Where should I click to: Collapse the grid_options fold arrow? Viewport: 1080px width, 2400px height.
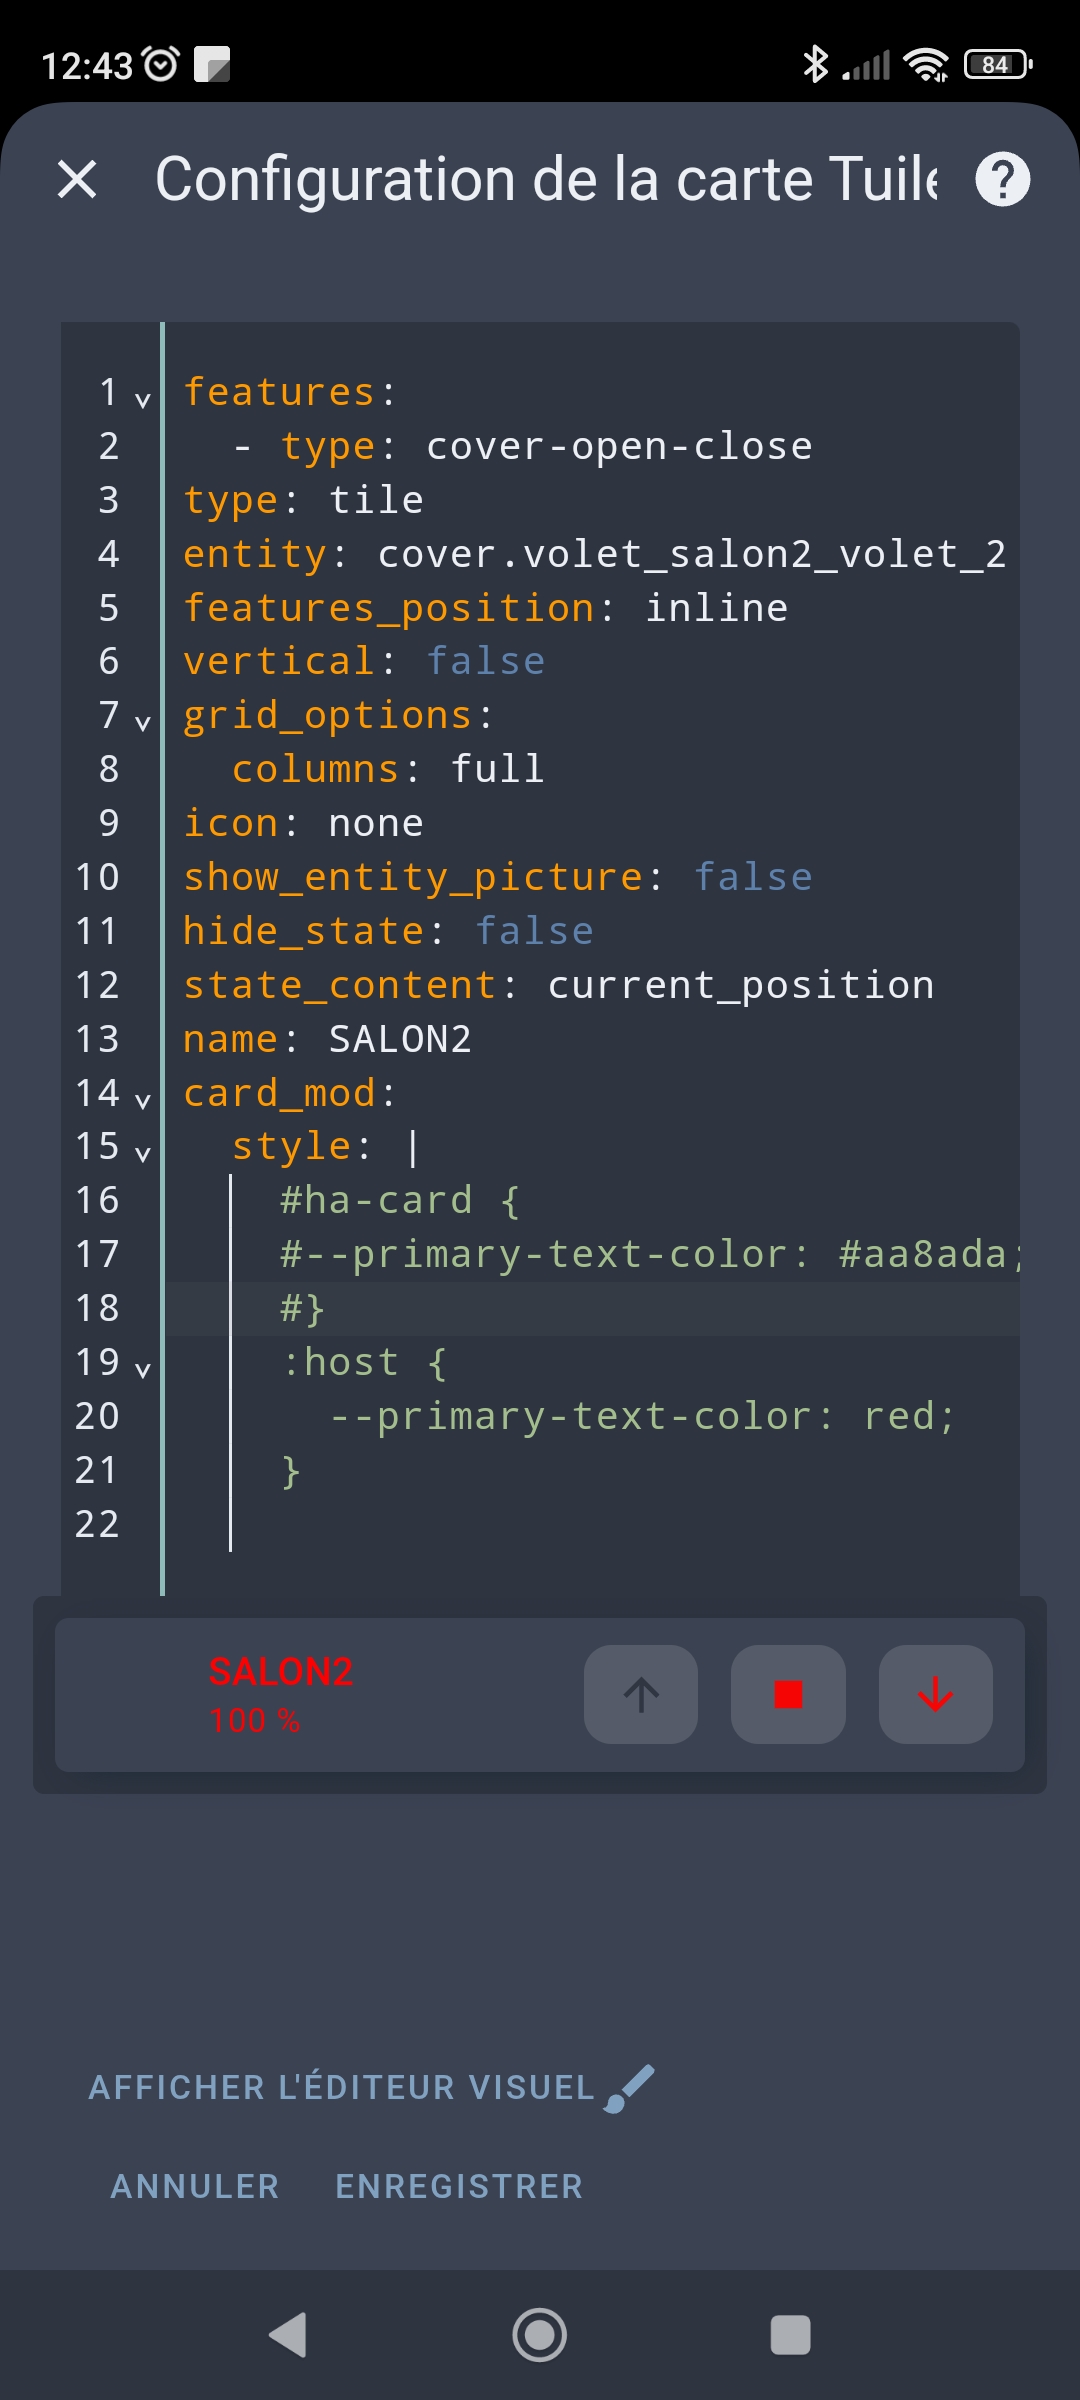point(143,723)
